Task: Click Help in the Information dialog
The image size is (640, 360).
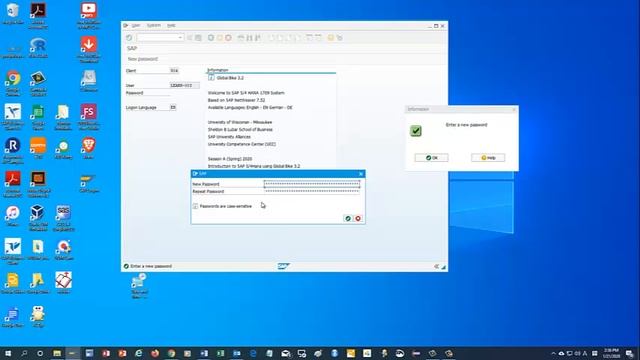Action: tap(488, 158)
